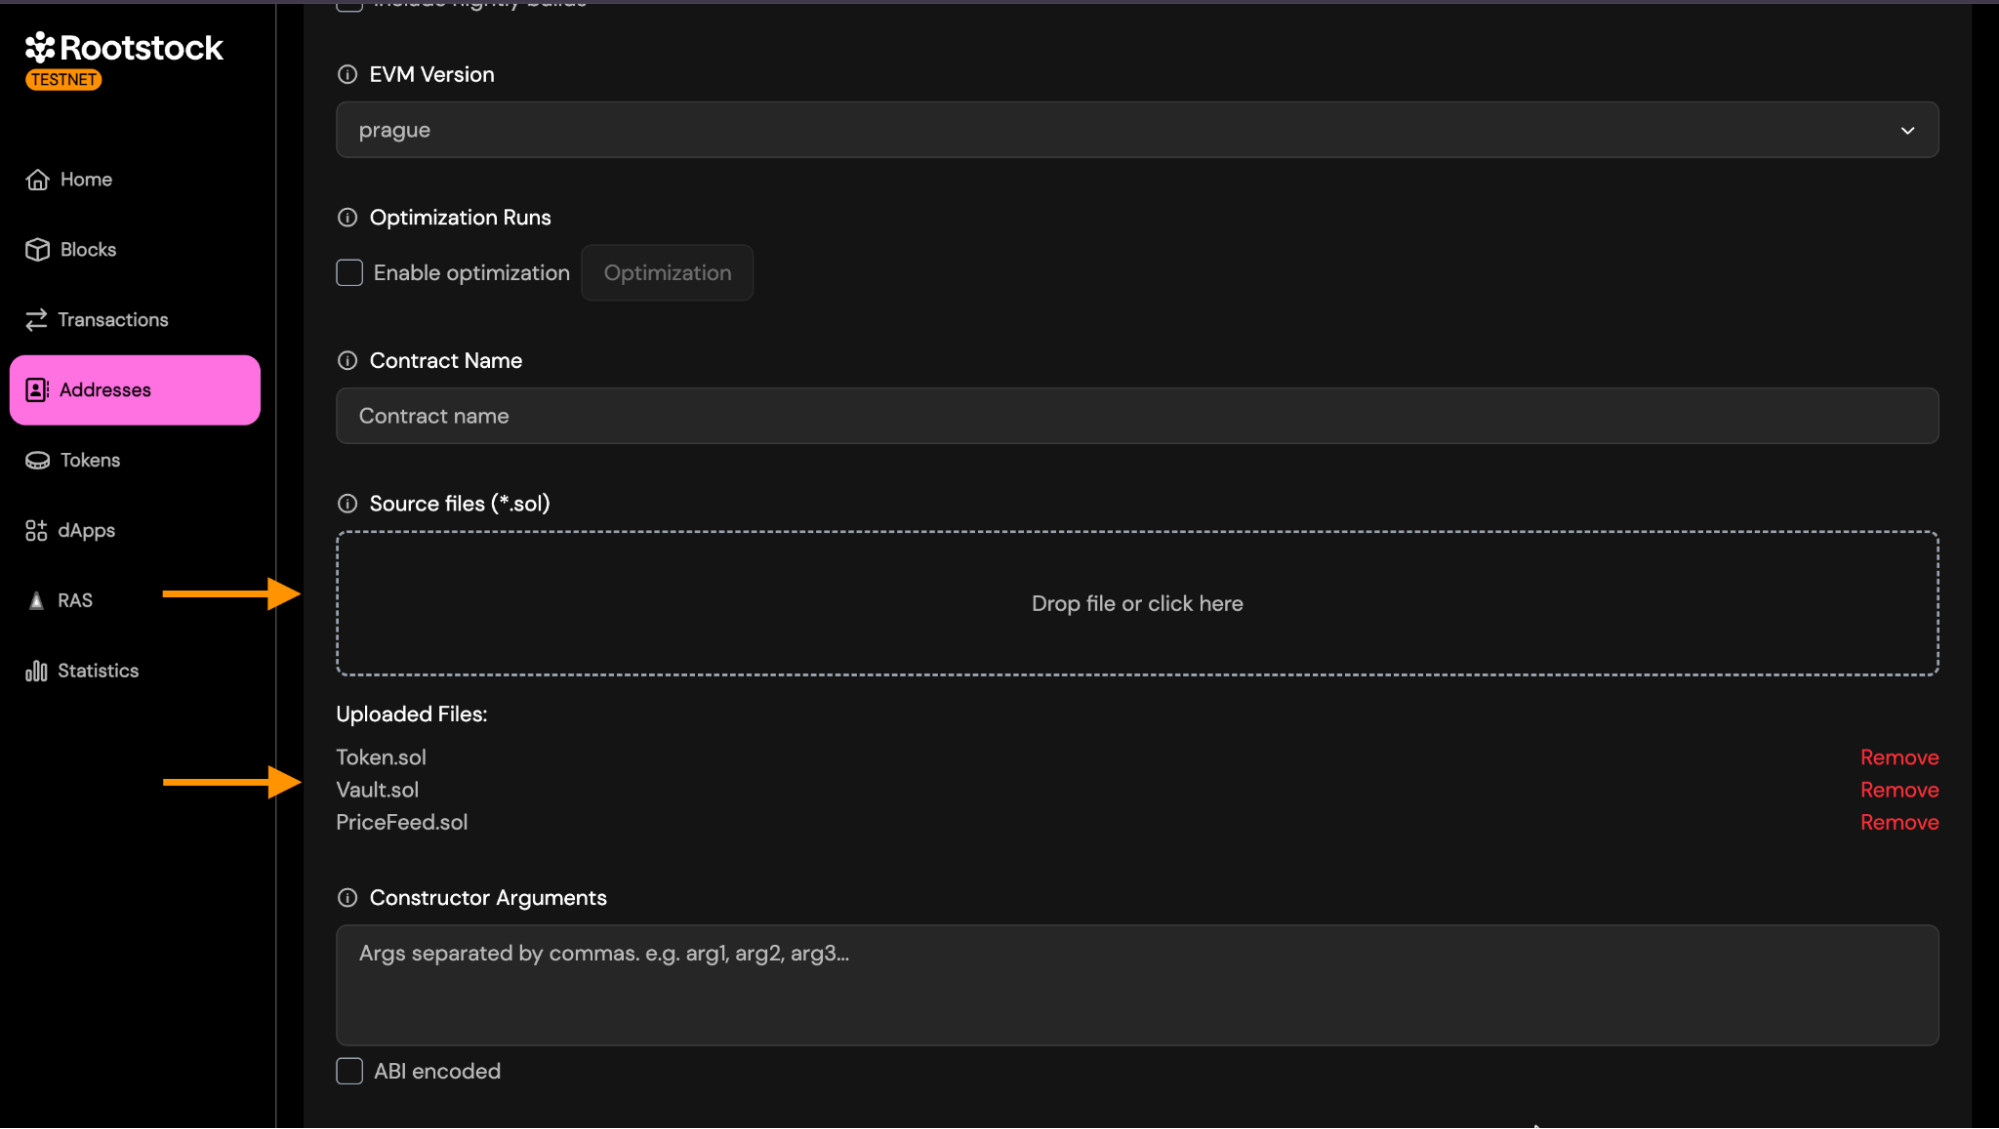Click the Blocks cube icon

pos(38,250)
